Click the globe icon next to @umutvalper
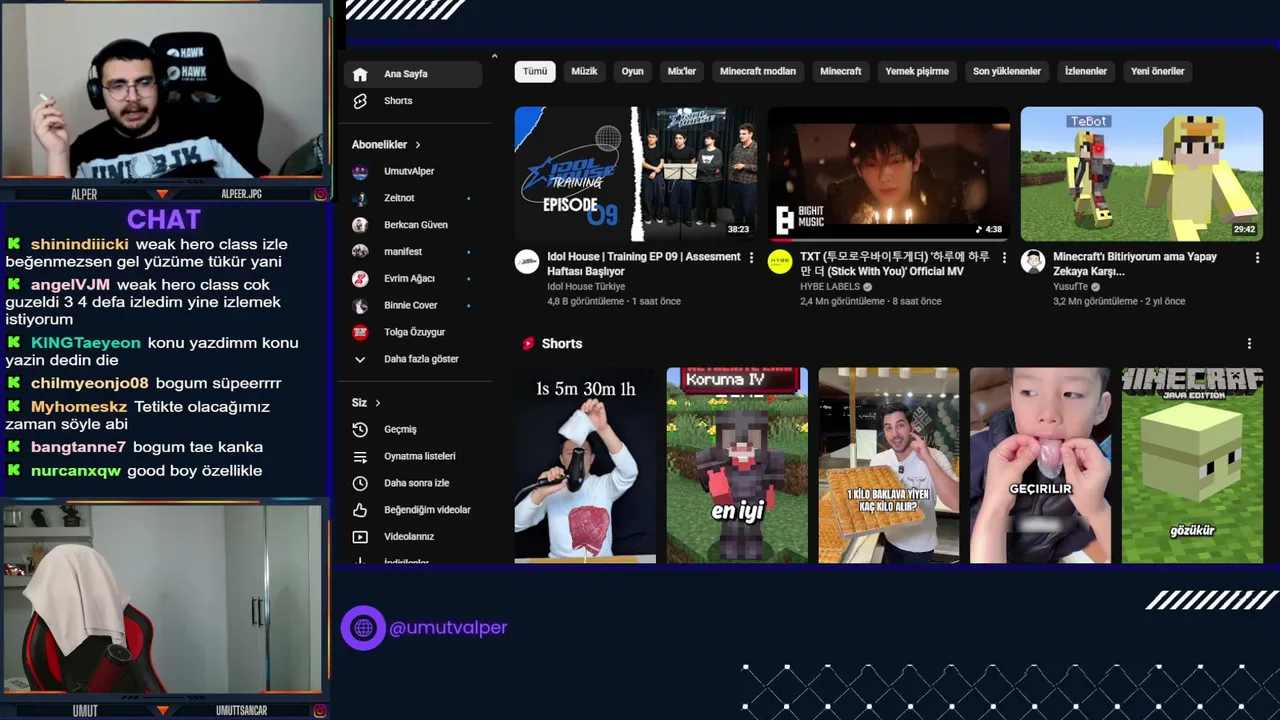Screen dimensions: 1280x720 click(363, 628)
